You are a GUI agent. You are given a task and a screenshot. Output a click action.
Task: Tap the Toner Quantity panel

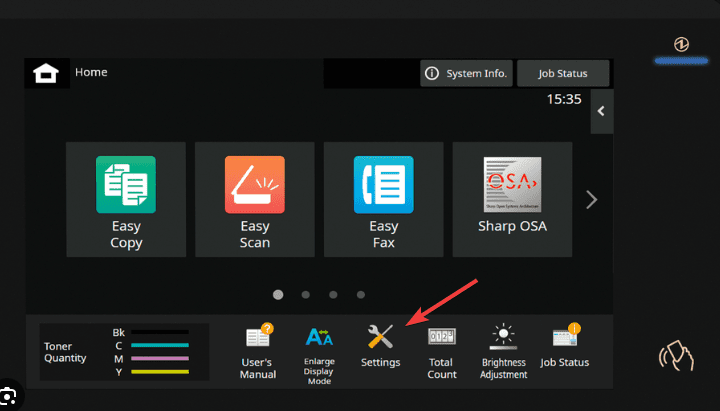point(124,350)
